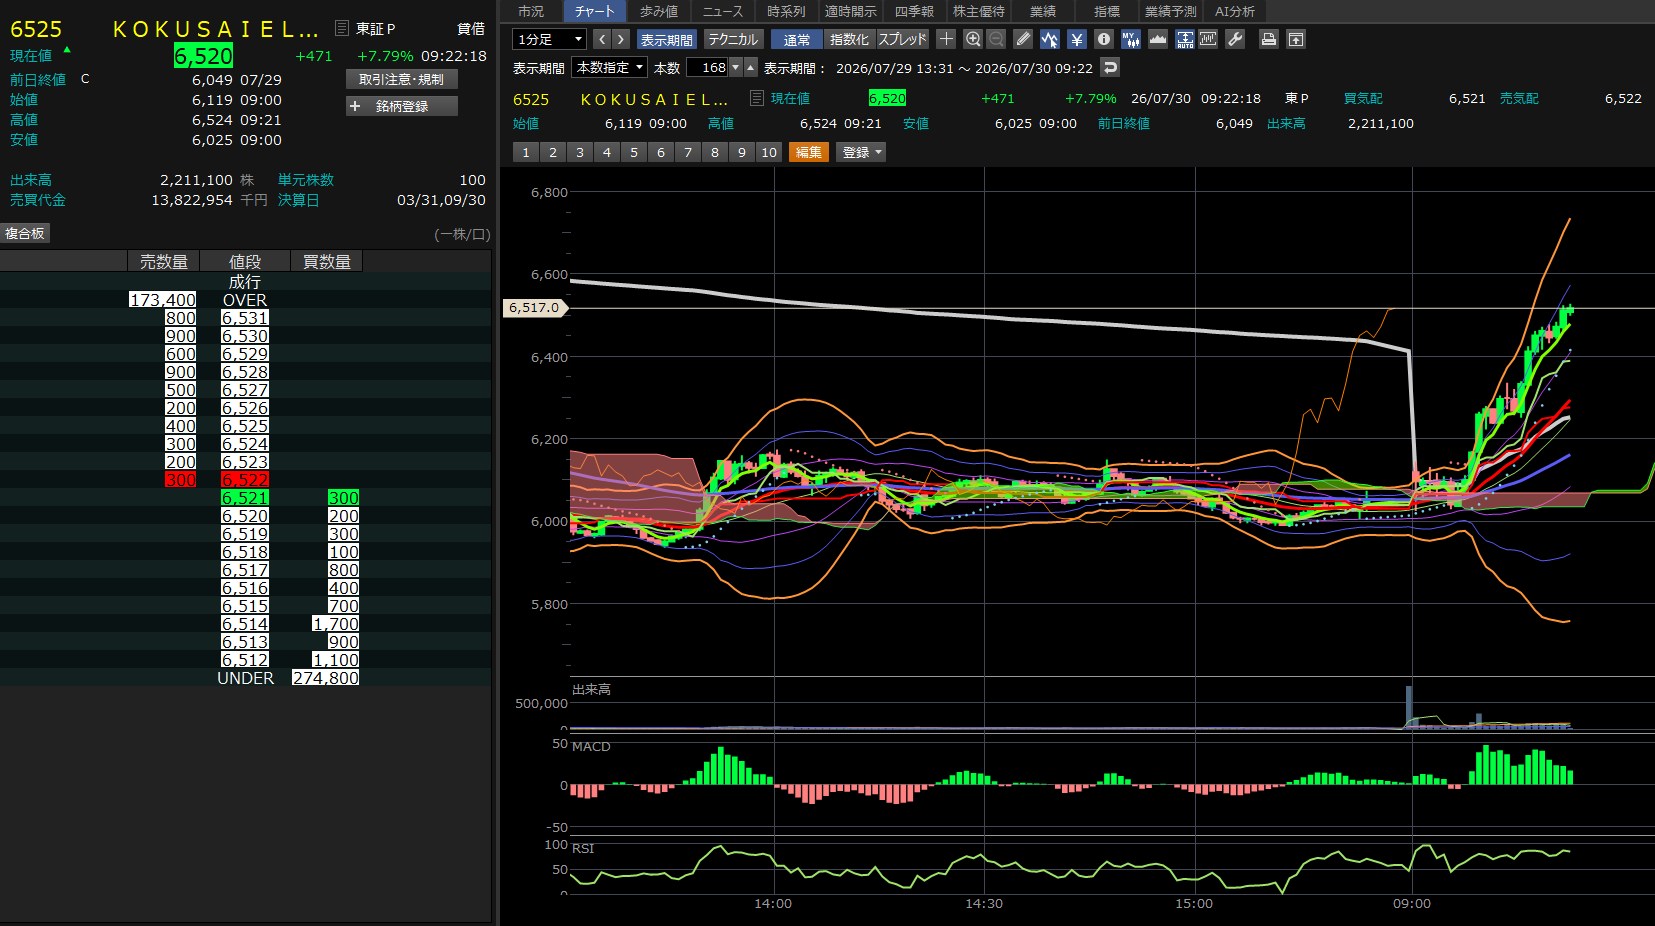
Task: Expand the 登録 dropdown button
Action: click(861, 152)
